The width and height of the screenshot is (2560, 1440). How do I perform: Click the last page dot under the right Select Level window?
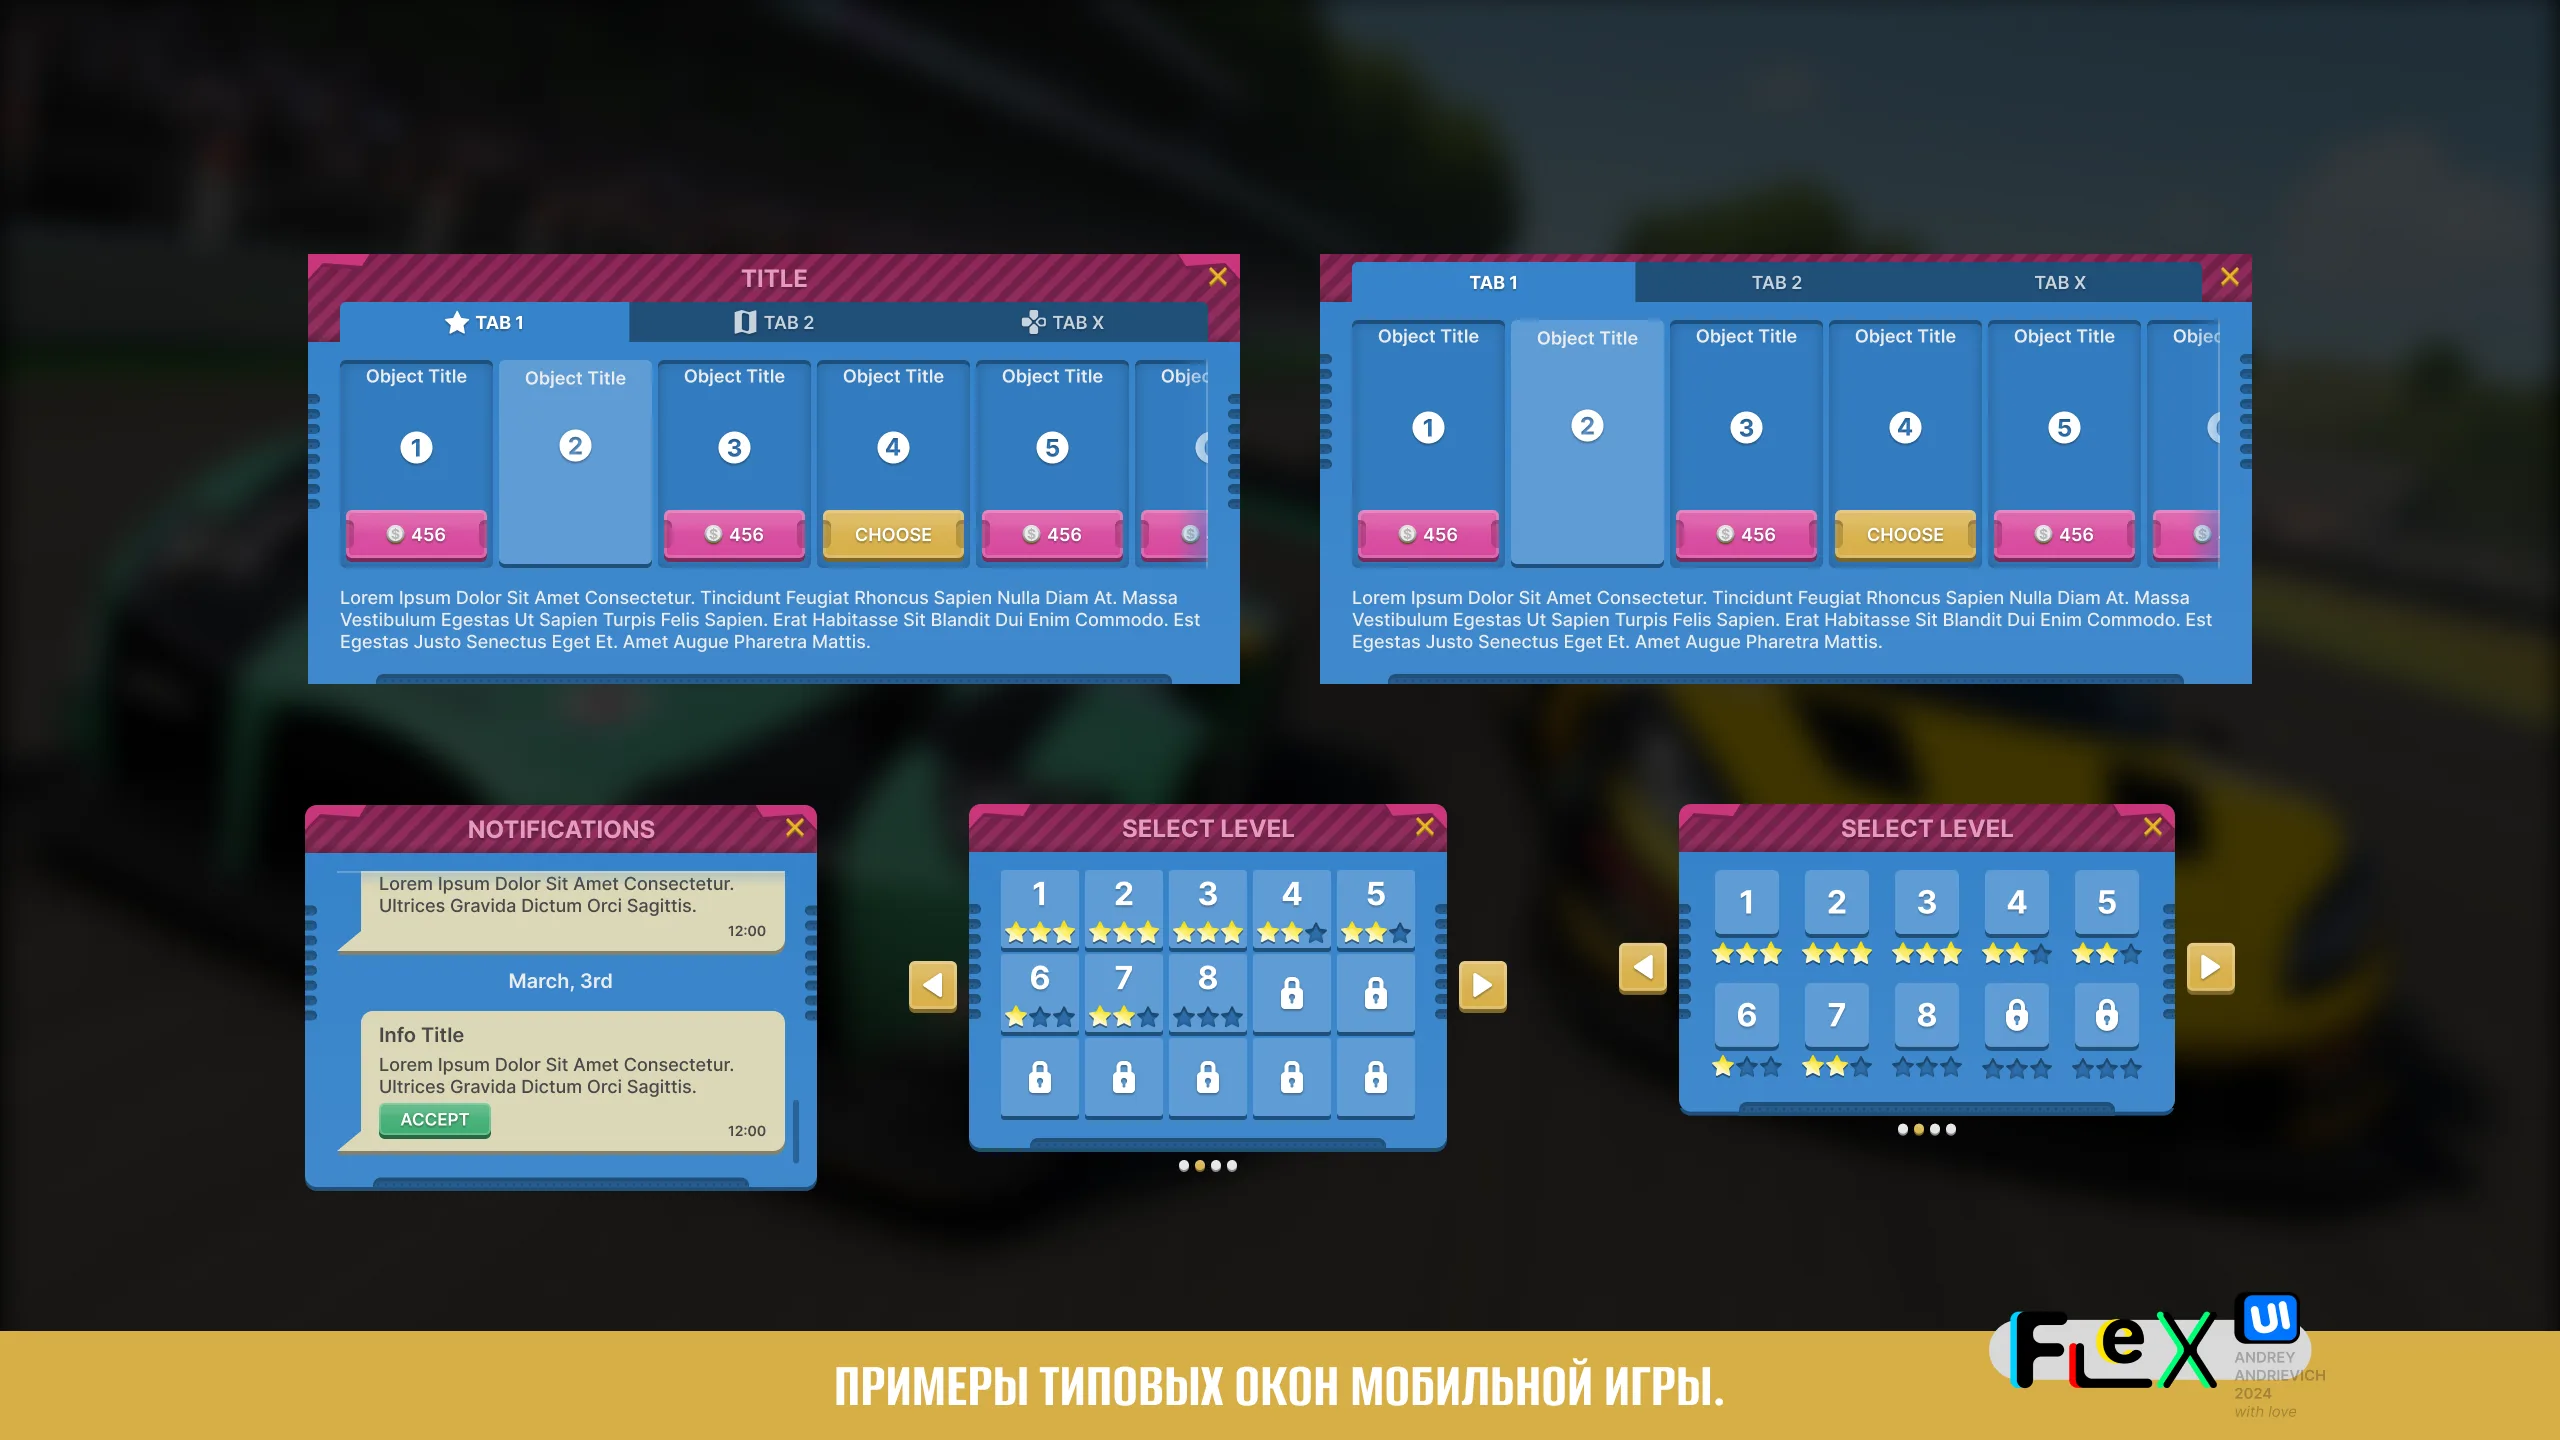[x=1951, y=1130]
